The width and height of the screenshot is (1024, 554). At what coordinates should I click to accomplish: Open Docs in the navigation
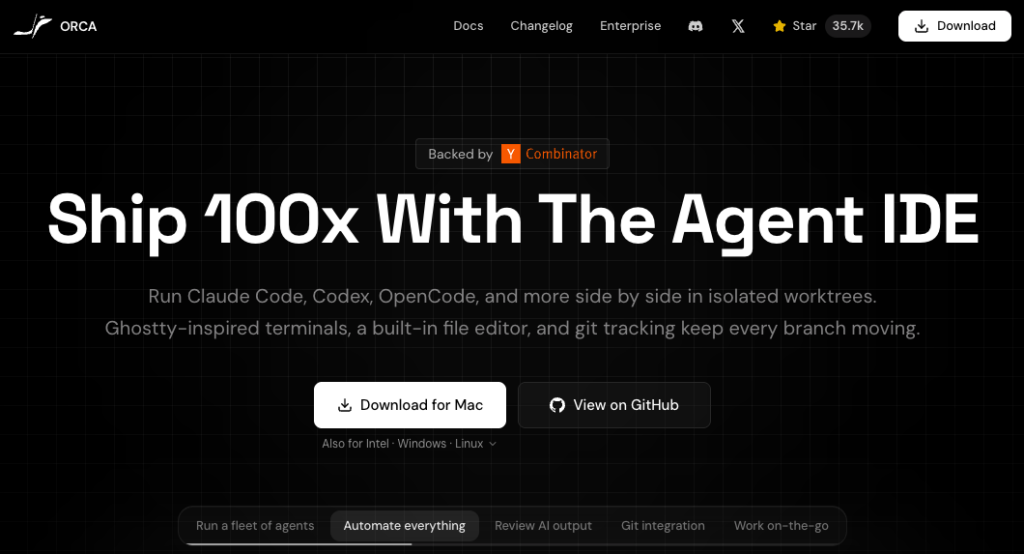click(x=468, y=26)
